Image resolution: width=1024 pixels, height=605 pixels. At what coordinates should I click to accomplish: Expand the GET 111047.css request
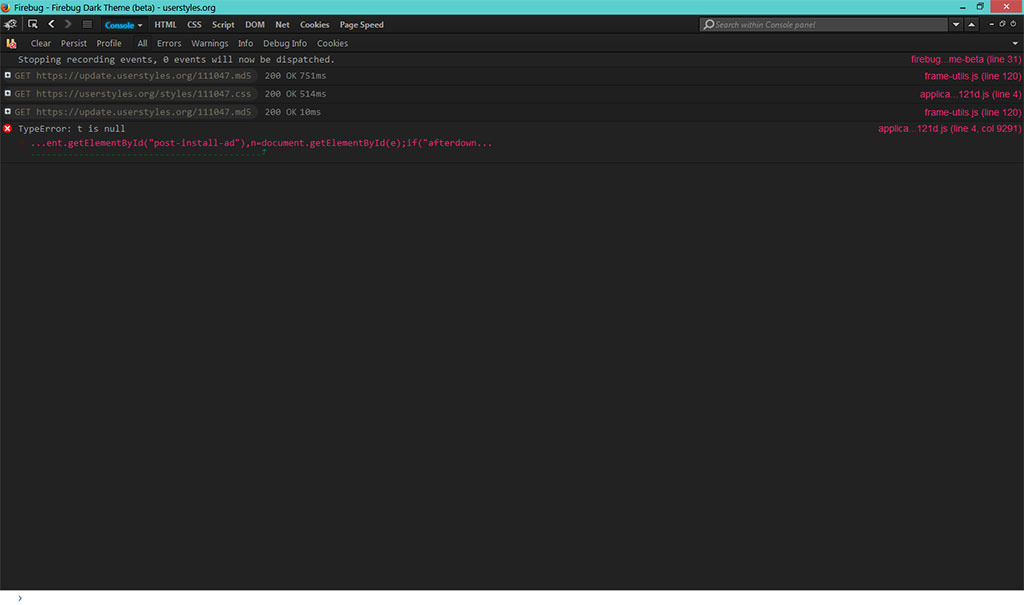[x=8, y=93]
